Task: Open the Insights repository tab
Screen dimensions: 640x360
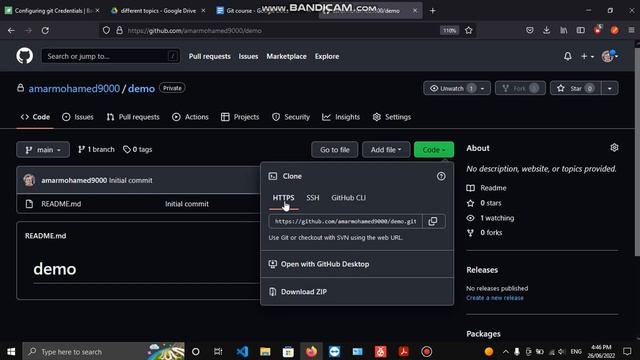Action: tap(341, 117)
